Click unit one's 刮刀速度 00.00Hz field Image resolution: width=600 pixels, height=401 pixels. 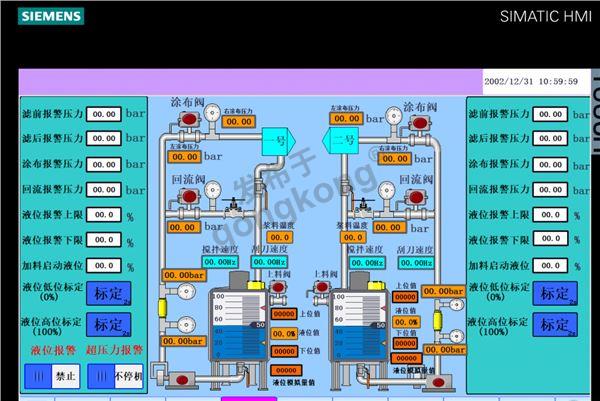269,262
